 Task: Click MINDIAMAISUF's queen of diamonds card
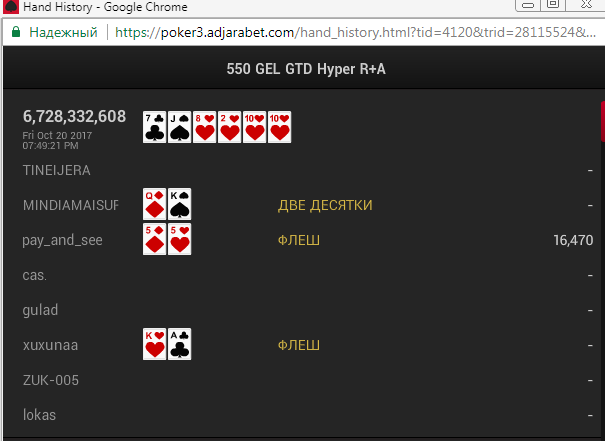pos(154,204)
